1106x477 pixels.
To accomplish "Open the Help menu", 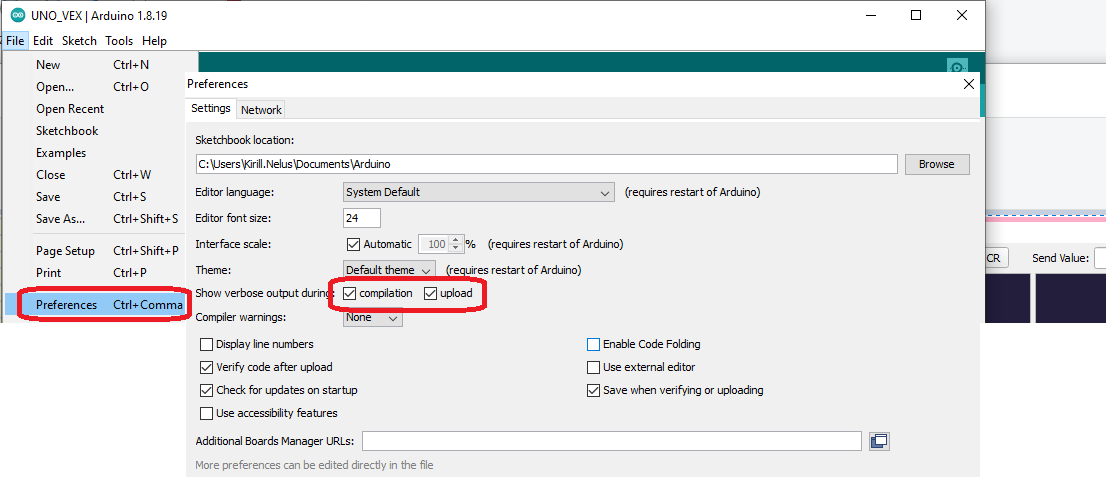I will coord(154,41).
